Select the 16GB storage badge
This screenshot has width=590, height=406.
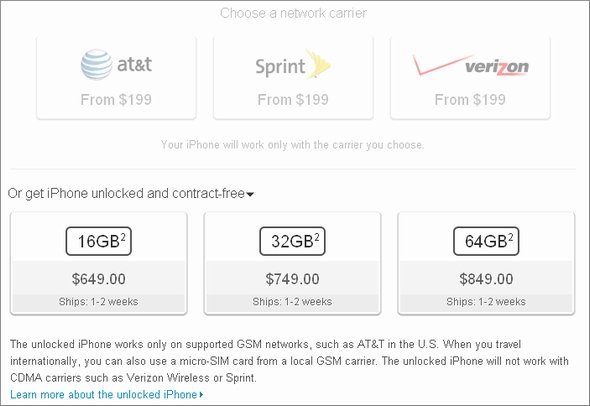point(99,241)
